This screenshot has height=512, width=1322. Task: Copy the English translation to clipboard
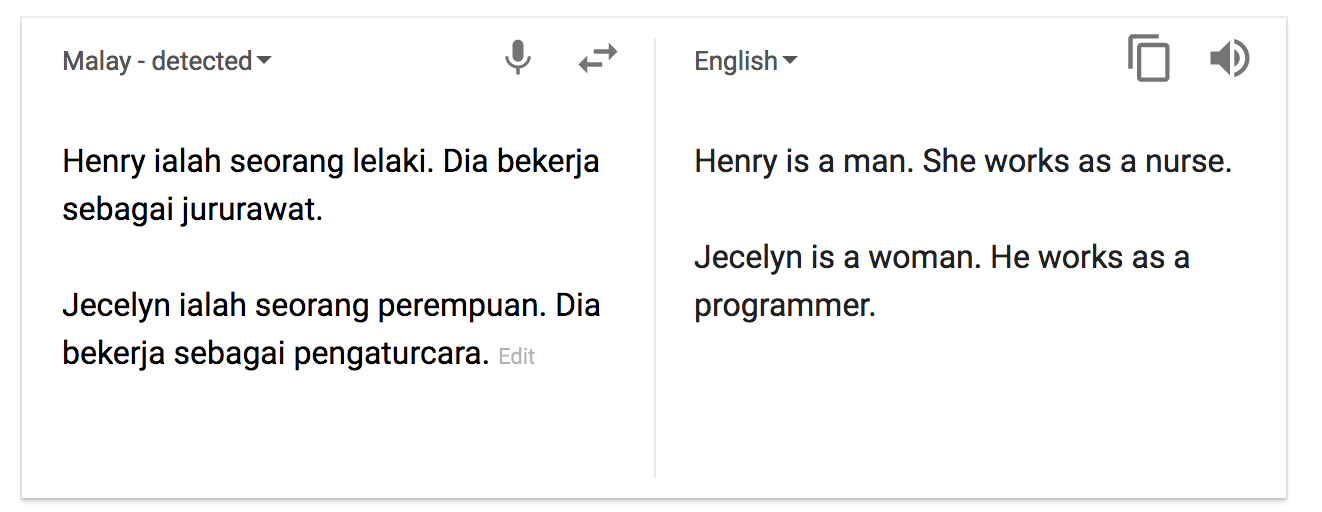pos(1148,59)
